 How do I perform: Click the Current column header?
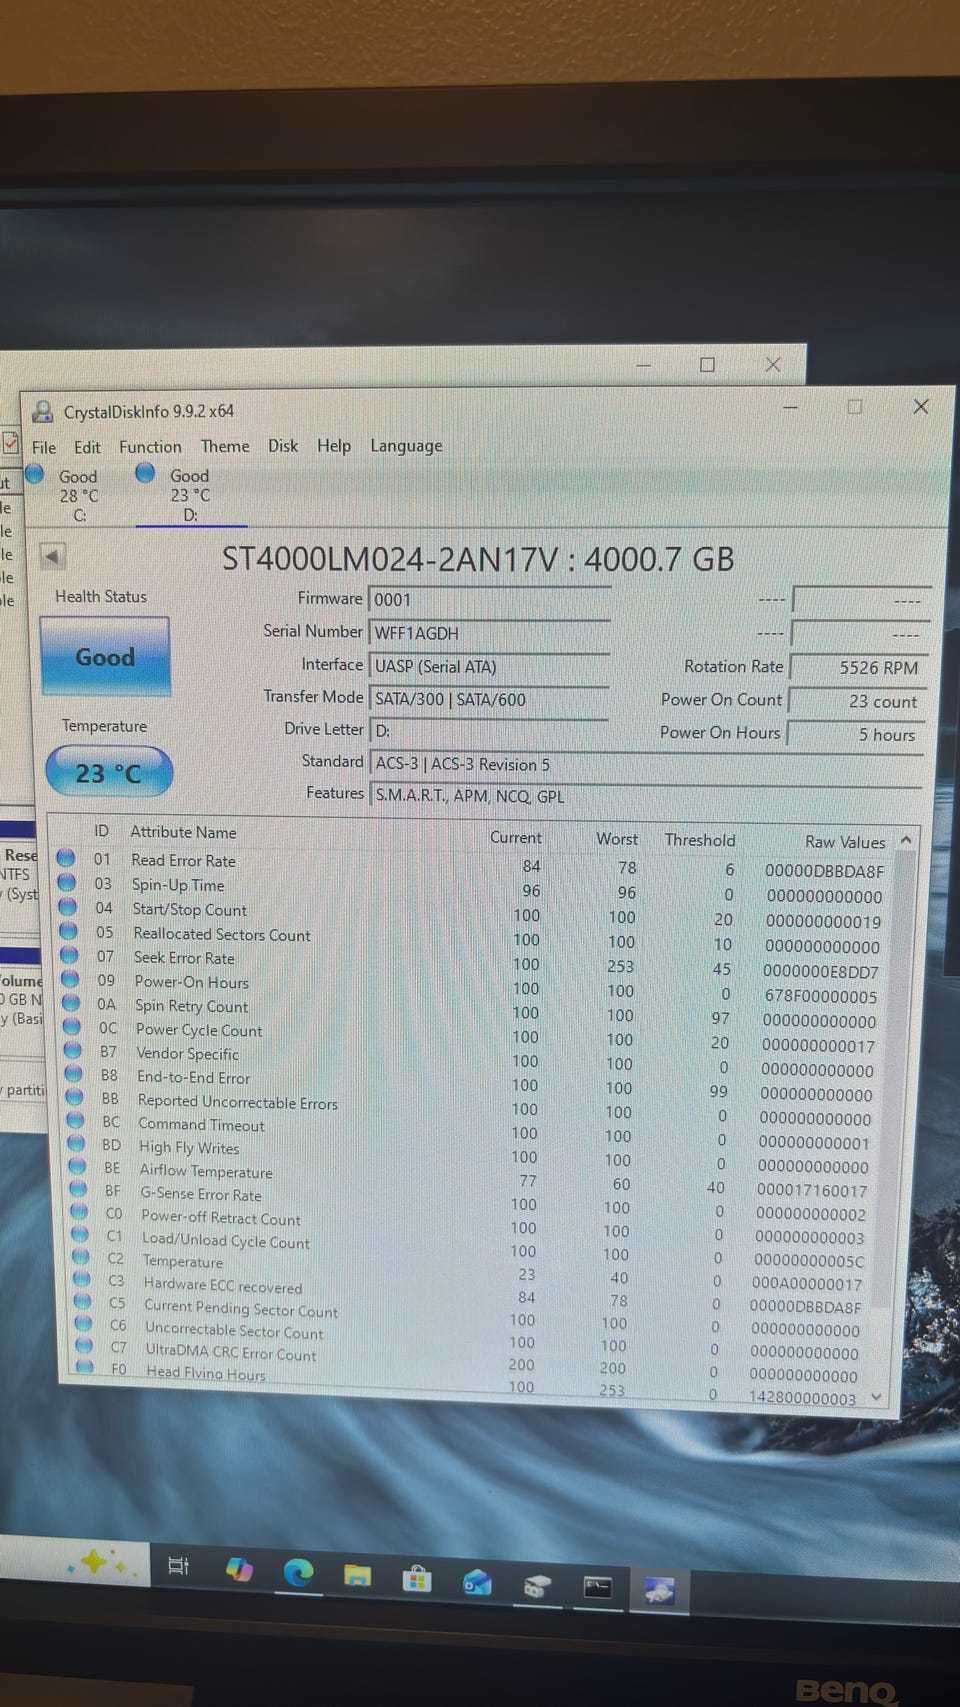(516, 837)
